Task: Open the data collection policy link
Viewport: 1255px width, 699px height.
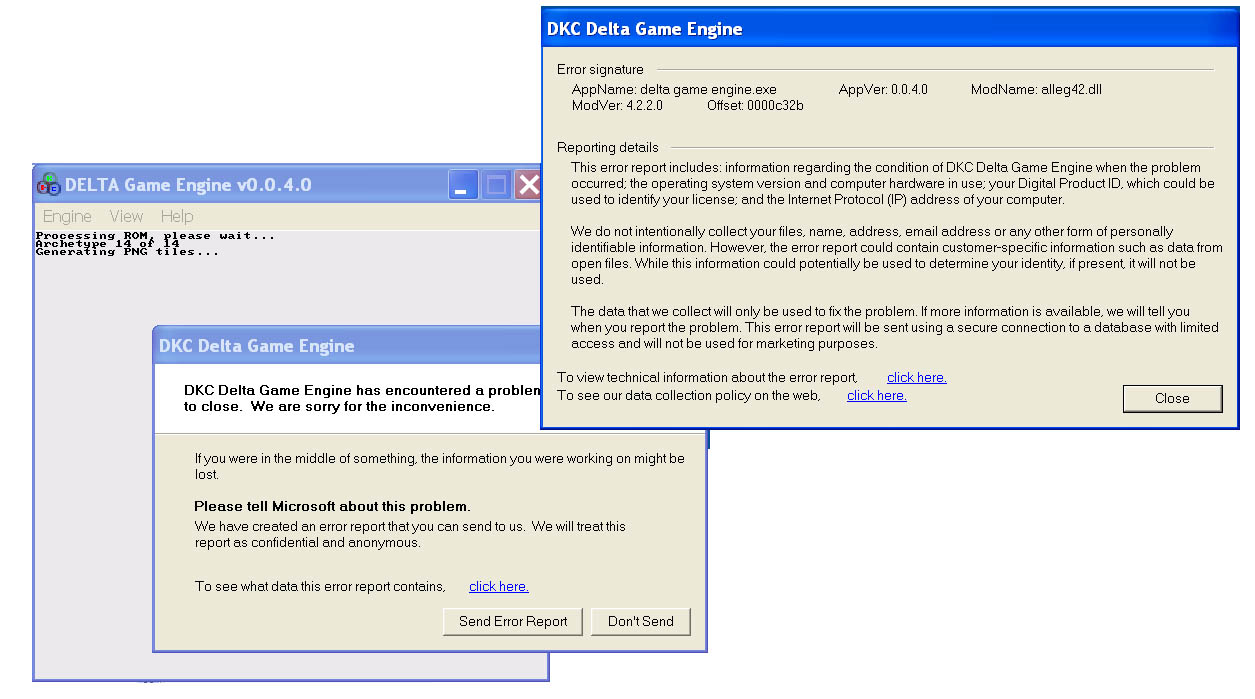Action: pos(876,395)
